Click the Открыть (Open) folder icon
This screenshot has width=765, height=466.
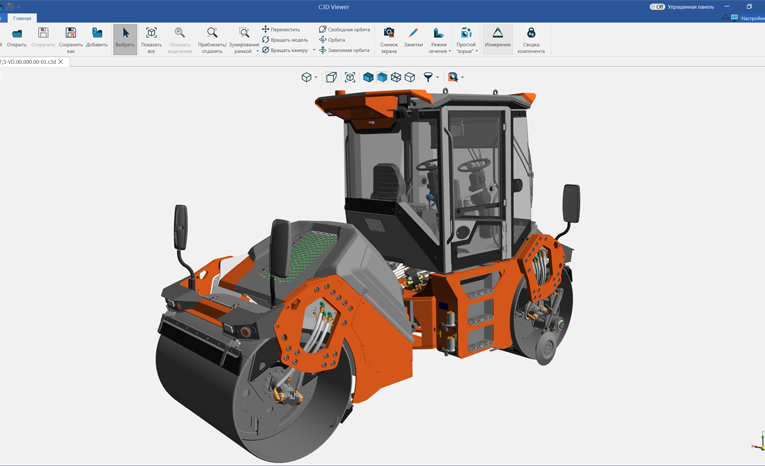[x=17, y=33]
